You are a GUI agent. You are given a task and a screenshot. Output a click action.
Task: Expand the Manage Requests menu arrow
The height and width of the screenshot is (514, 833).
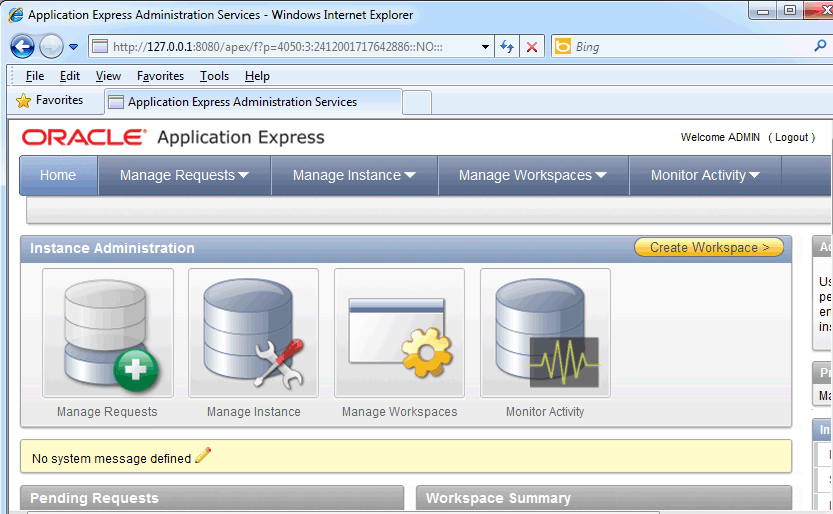[243, 175]
